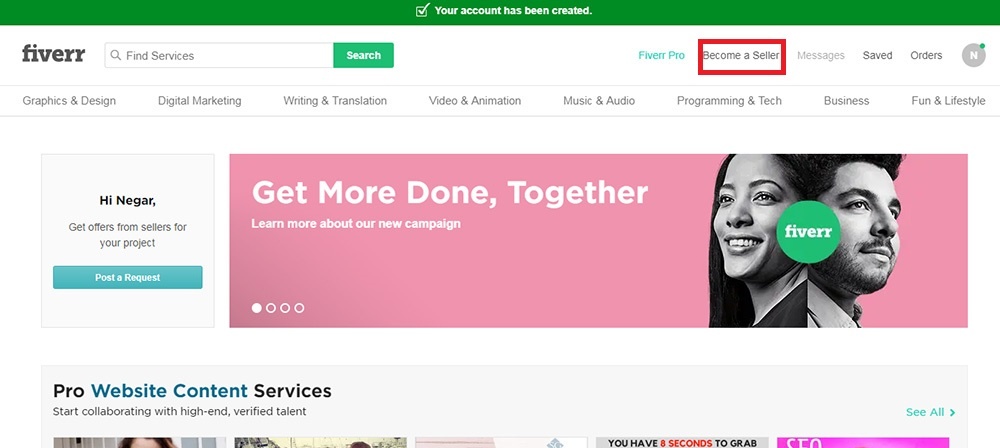Viewport: 1000px width, 448px height.
Task: Click the magnifier icon in search box
Action: (115, 56)
